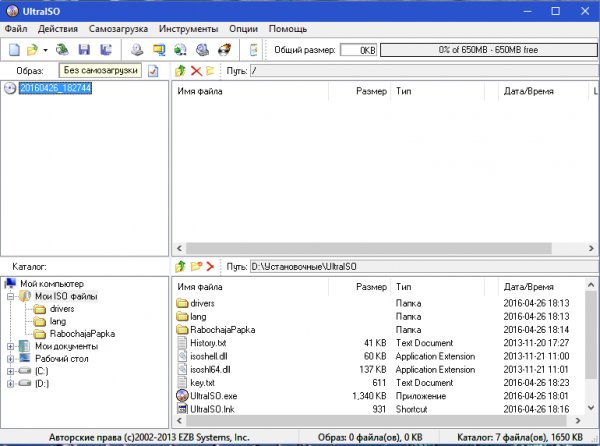Click the D:\Установочные\UltraISO path field
Image resolution: width=600 pixels, height=446 pixels.
click(425, 267)
